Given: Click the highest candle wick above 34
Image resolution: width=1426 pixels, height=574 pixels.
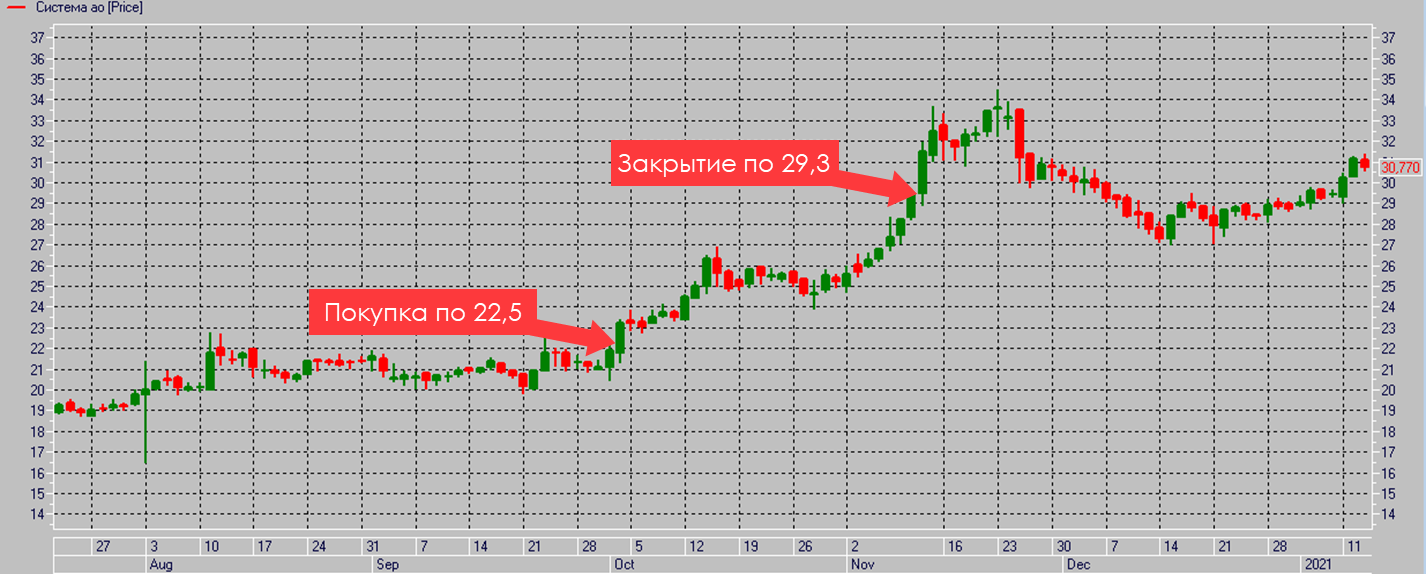Looking at the screenshot, I should tap(997, 98).
